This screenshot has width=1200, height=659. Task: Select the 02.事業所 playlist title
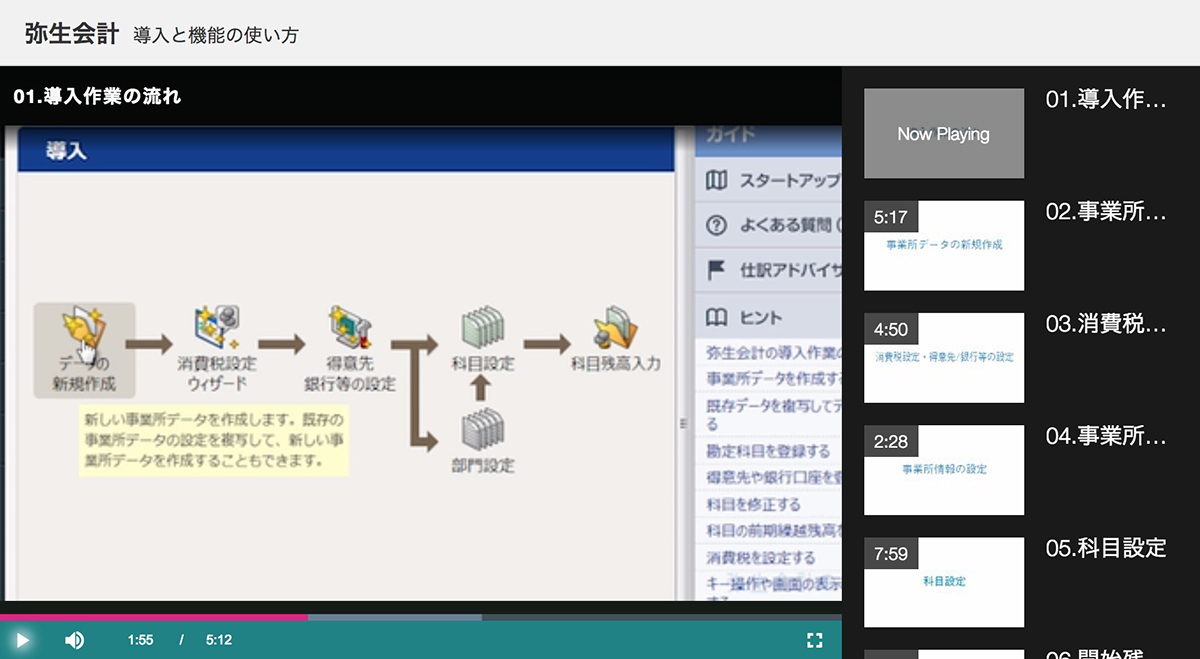[1106, 212]
